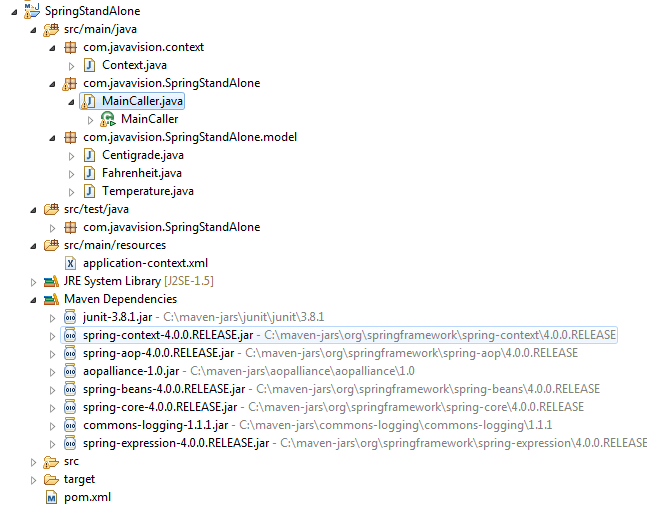Image resolution: width=662 pixels, height=511 pixels.
Task: Collapse the Maven Dependencies node
Action: tap(33, 300)
